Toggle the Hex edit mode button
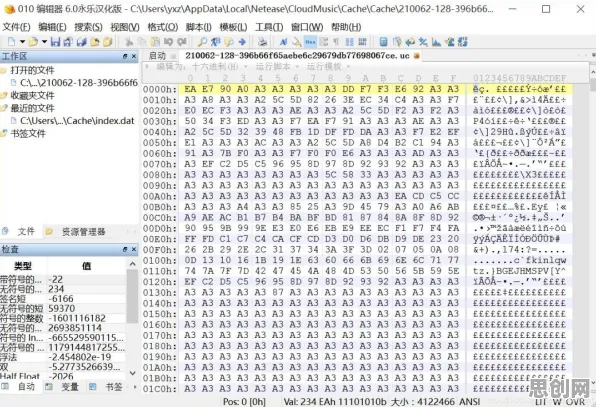This screenshot has height=407, width=596. coord(310,42)
